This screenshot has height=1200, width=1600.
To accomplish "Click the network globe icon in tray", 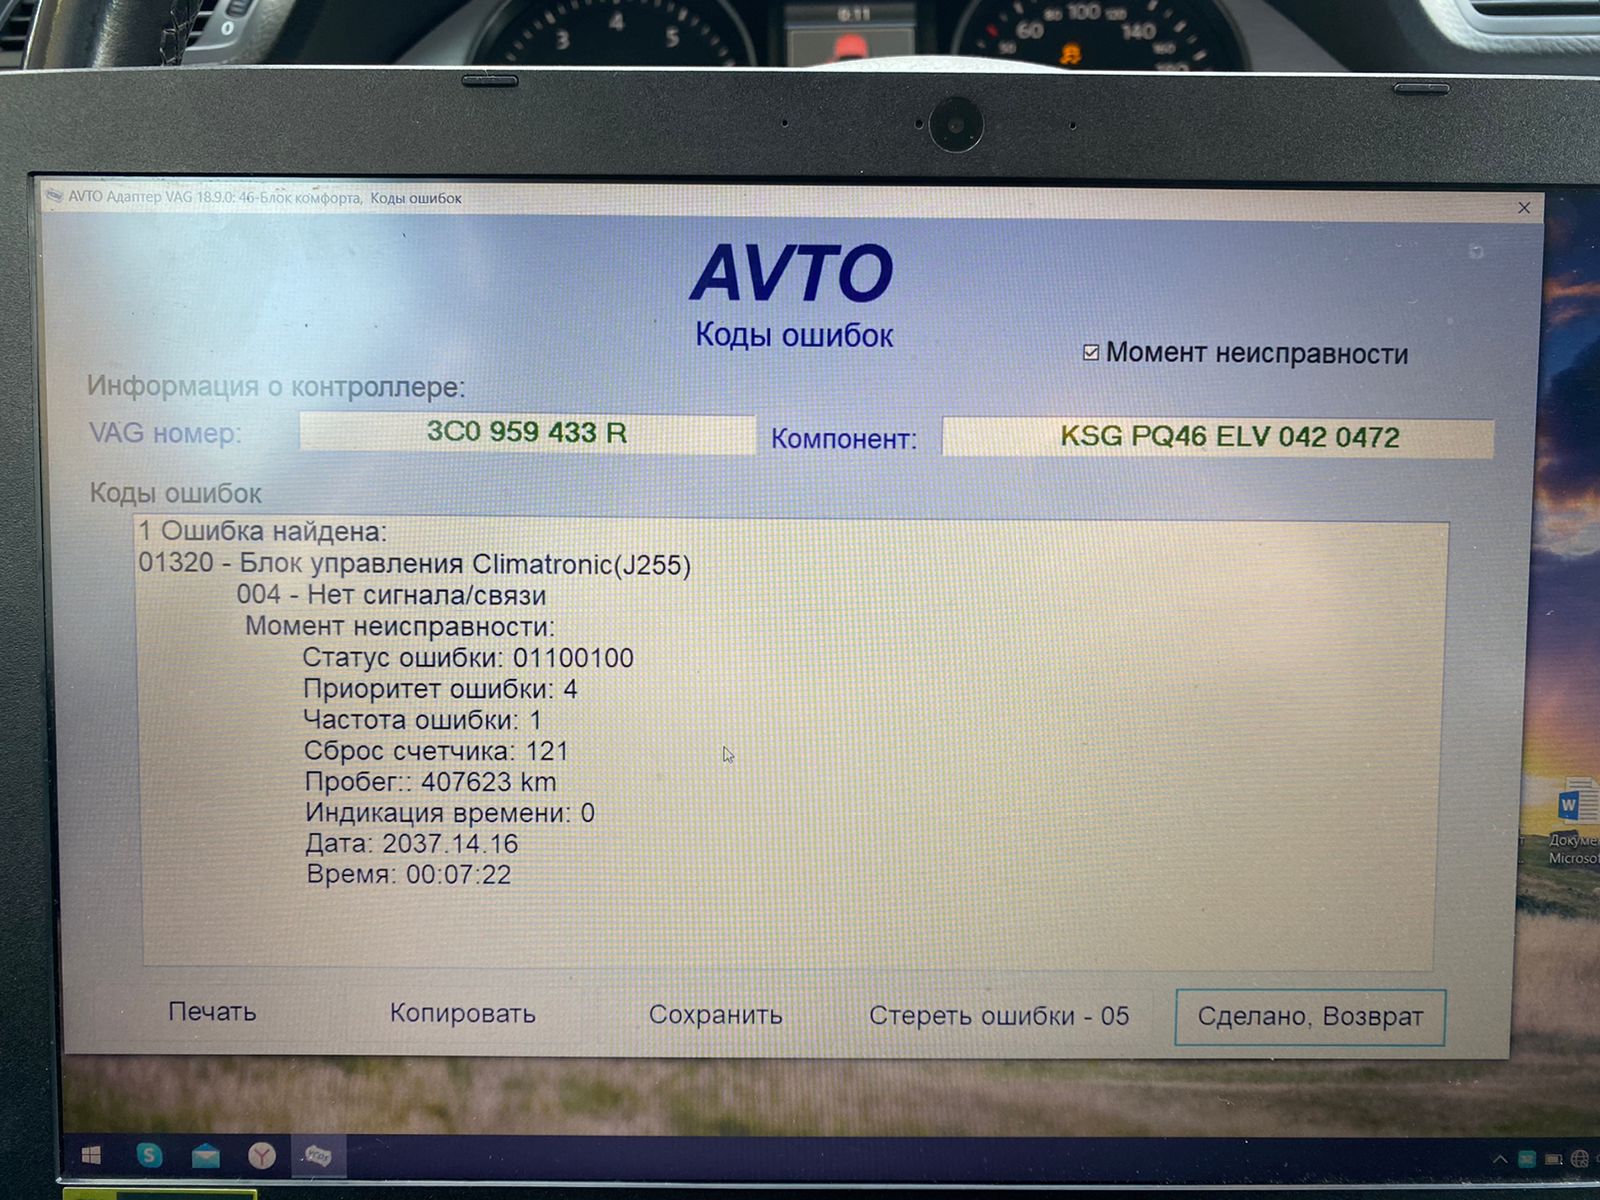I will [1579, 1159].
